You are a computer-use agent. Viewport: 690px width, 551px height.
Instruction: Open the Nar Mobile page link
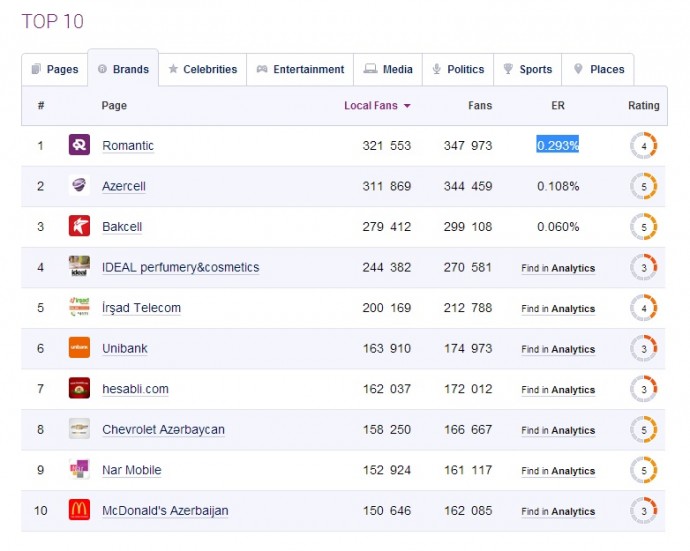[x=132, y=470]
